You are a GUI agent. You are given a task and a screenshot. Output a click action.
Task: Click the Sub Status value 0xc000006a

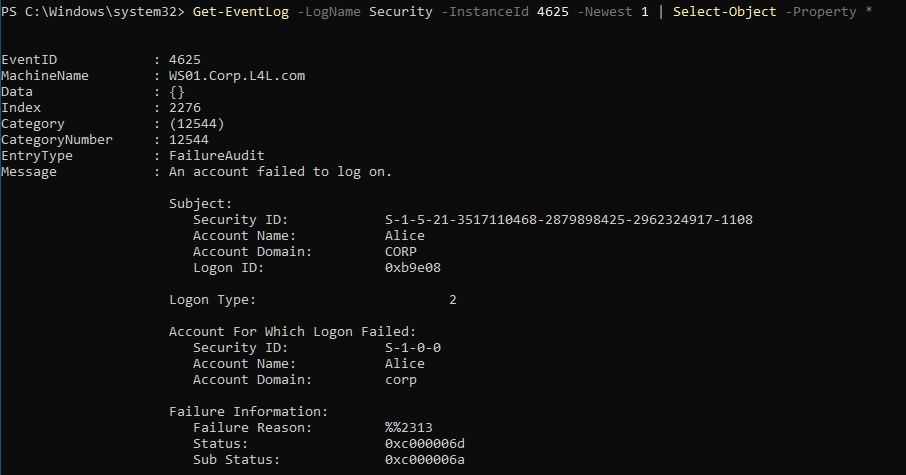(425, 460)
